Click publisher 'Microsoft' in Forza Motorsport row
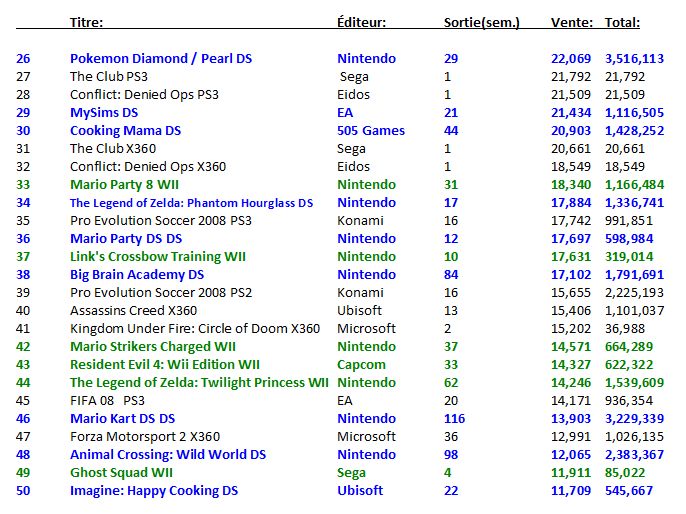686x514 pixels. 366,437
